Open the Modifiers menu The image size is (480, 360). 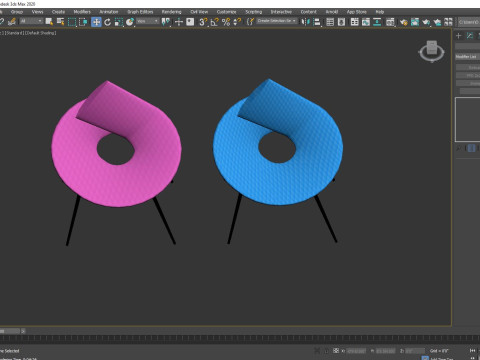[x=82, y=12]
